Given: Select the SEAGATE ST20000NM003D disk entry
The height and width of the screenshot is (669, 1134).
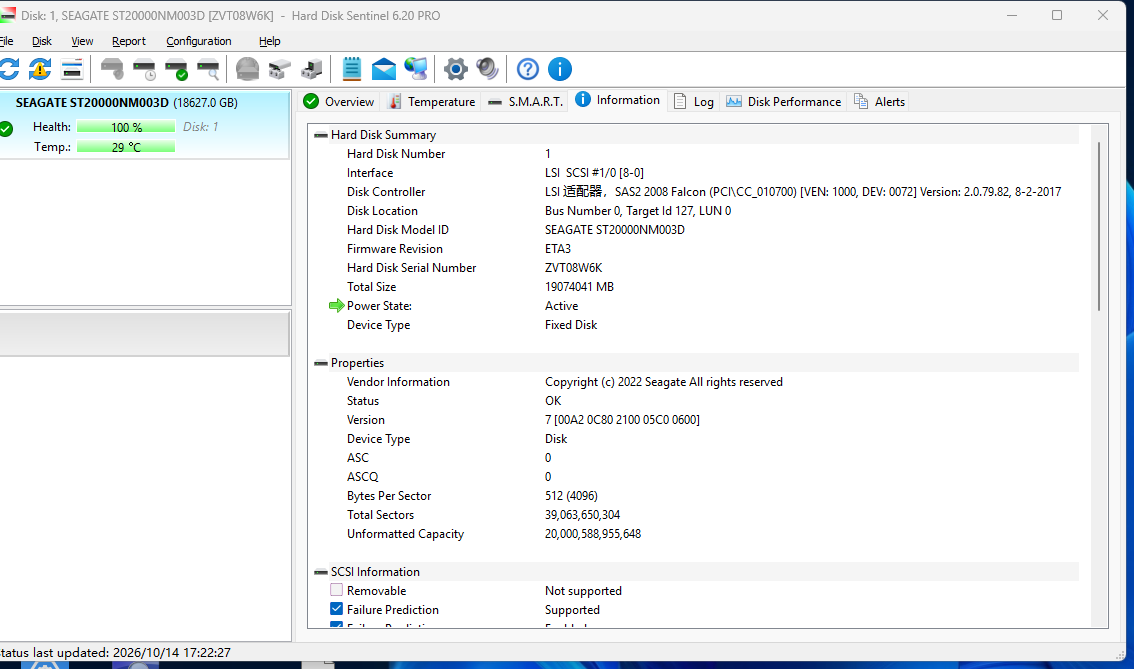Looking at the screenshot, I should (x=145, y=124).
